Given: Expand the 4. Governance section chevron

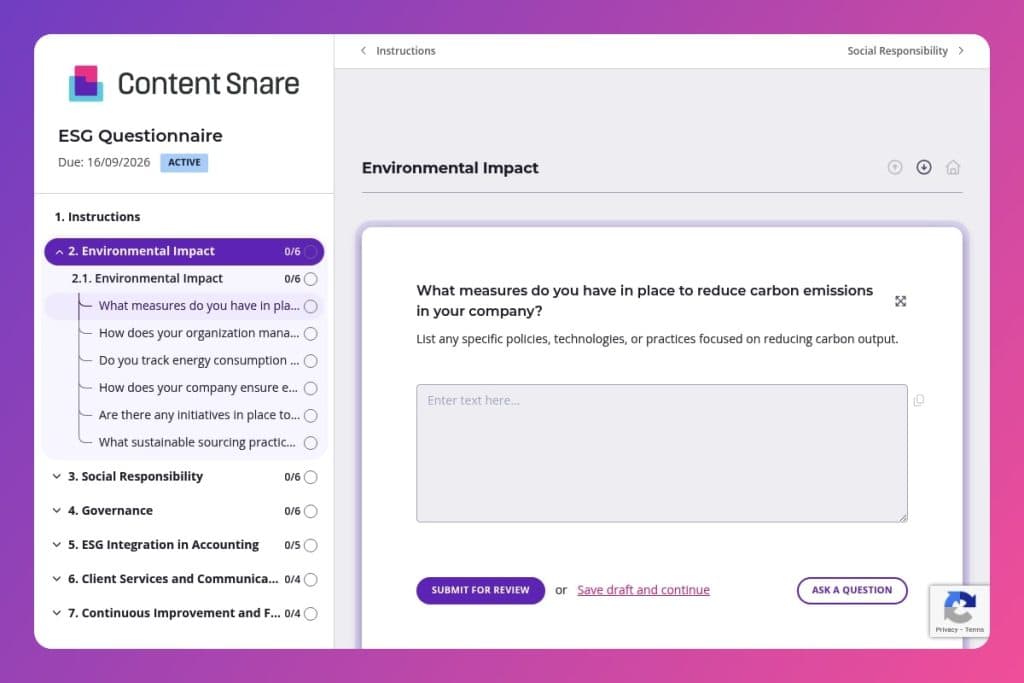Looking at the screenshot, I should pos(57,511).
